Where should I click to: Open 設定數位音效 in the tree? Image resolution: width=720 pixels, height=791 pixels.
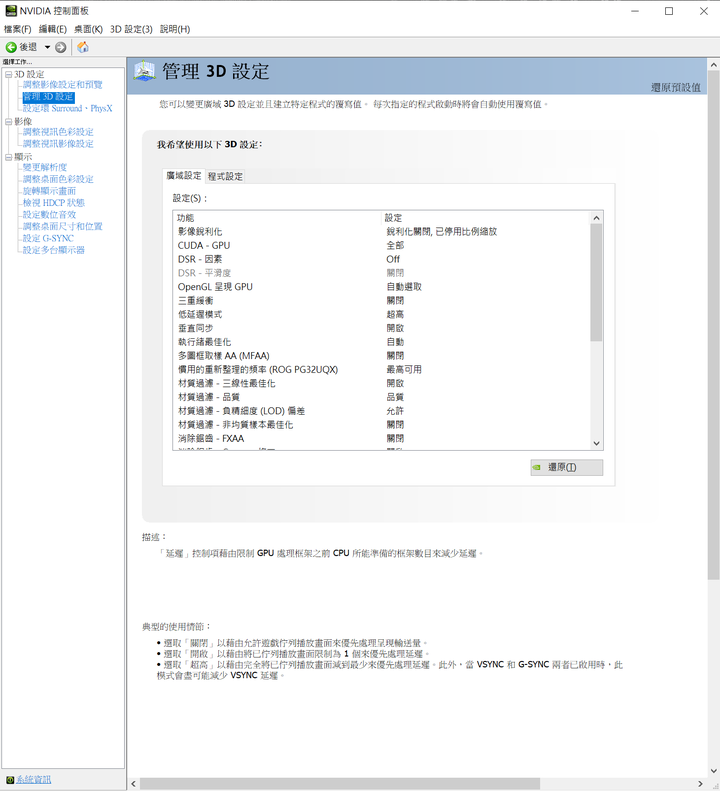(49, 215)
